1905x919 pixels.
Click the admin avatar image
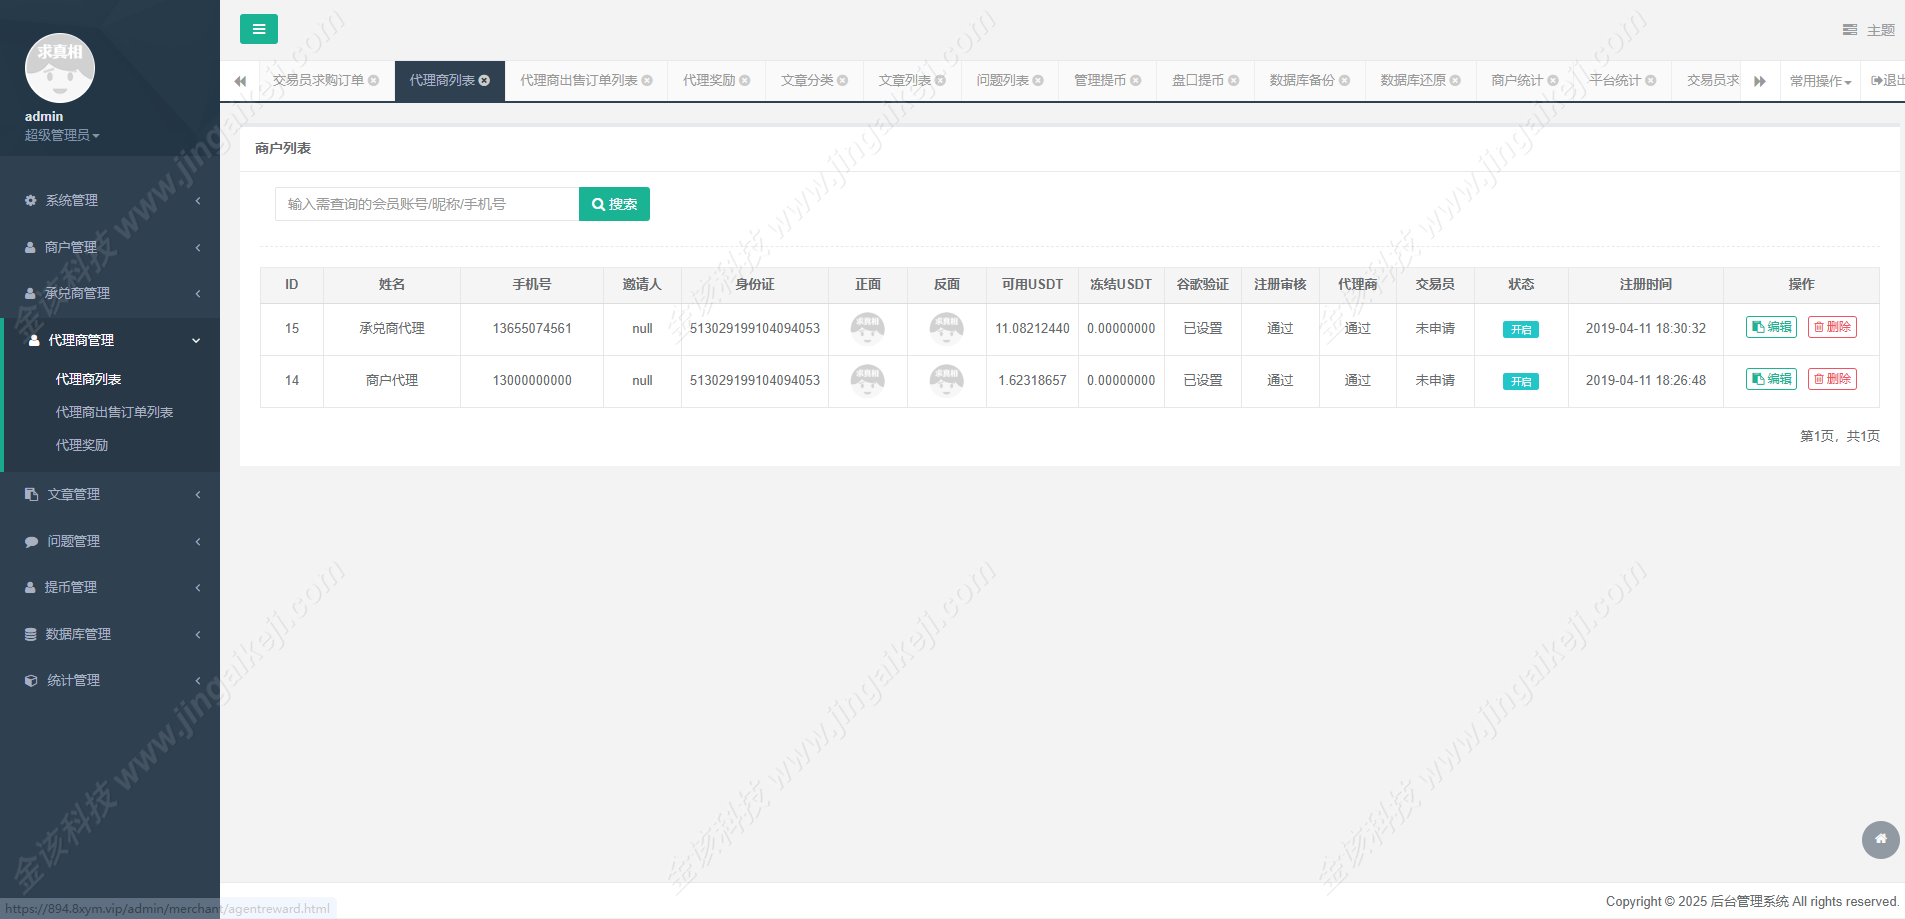pyautogui.click(x=60, y=68)
